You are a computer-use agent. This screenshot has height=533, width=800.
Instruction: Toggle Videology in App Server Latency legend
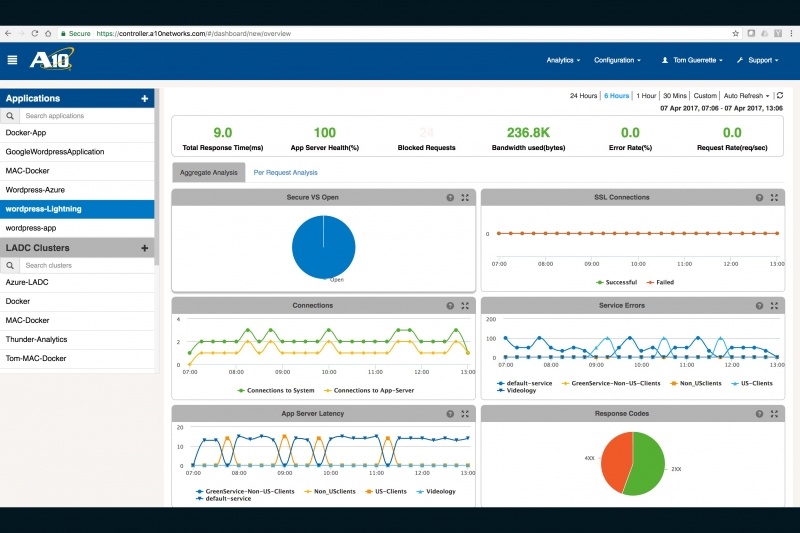click(436, 491)
